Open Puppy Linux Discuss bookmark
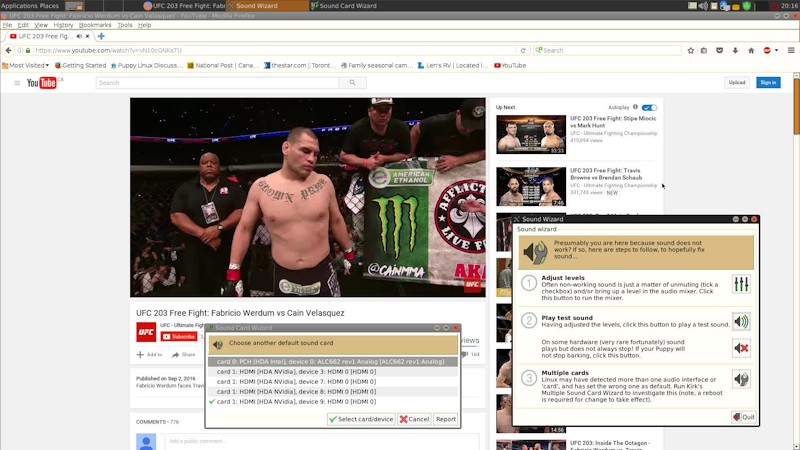Image resolution: width=800 pixels, height=450 pixels. pos(146,65)
